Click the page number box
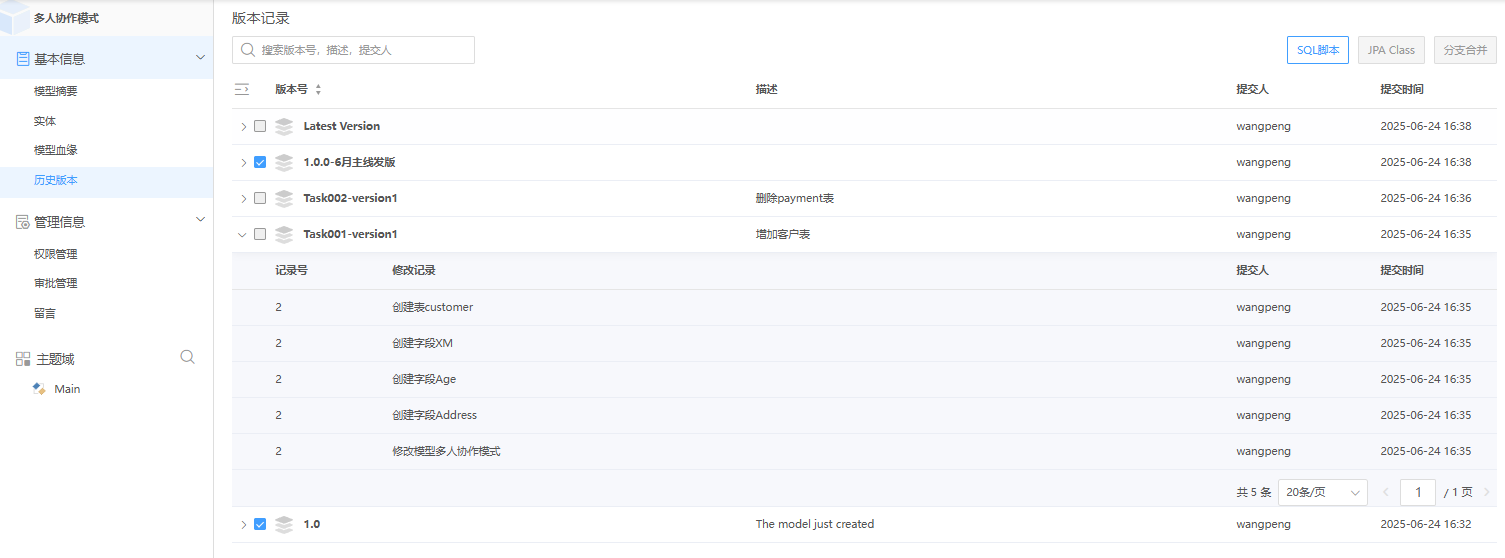The height and width of the screenshot is (558, 1505). pos(1418,492)
